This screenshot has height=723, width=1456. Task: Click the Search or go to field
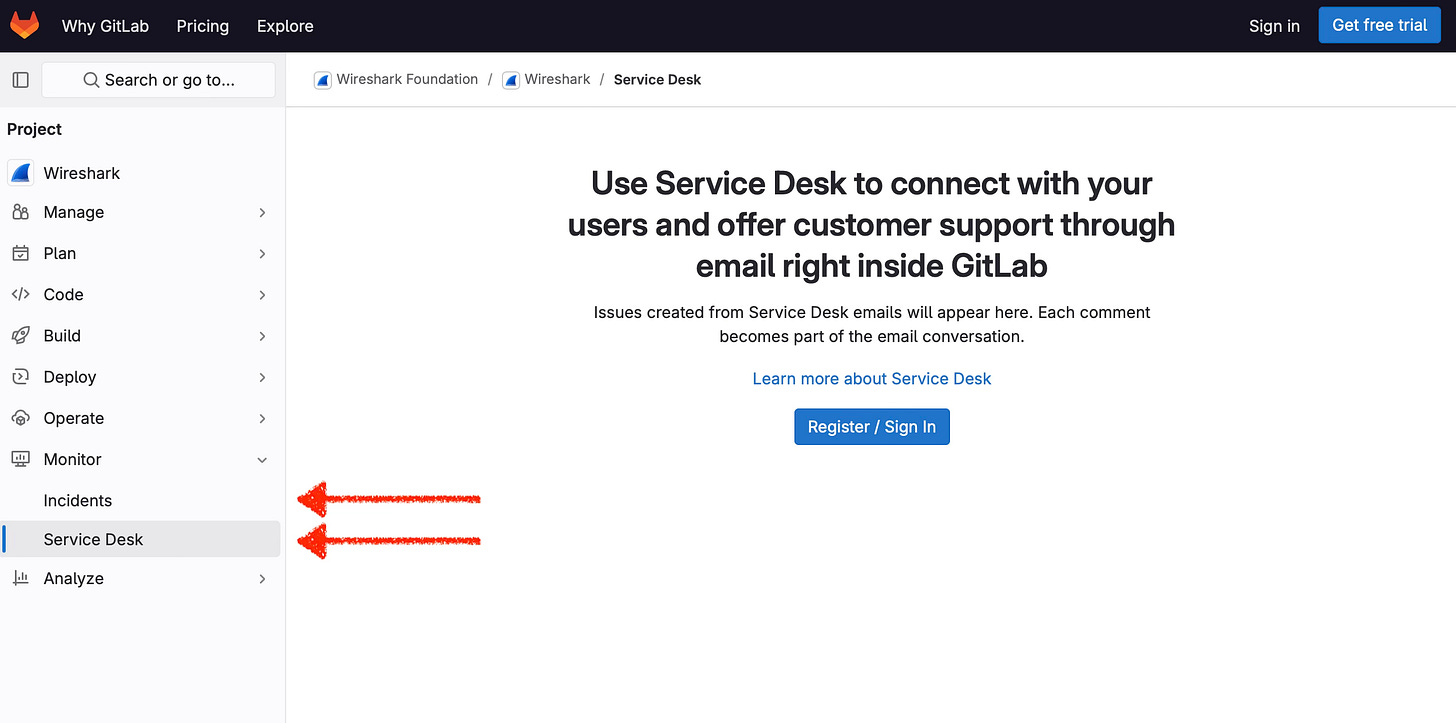(x=158, y=80)
